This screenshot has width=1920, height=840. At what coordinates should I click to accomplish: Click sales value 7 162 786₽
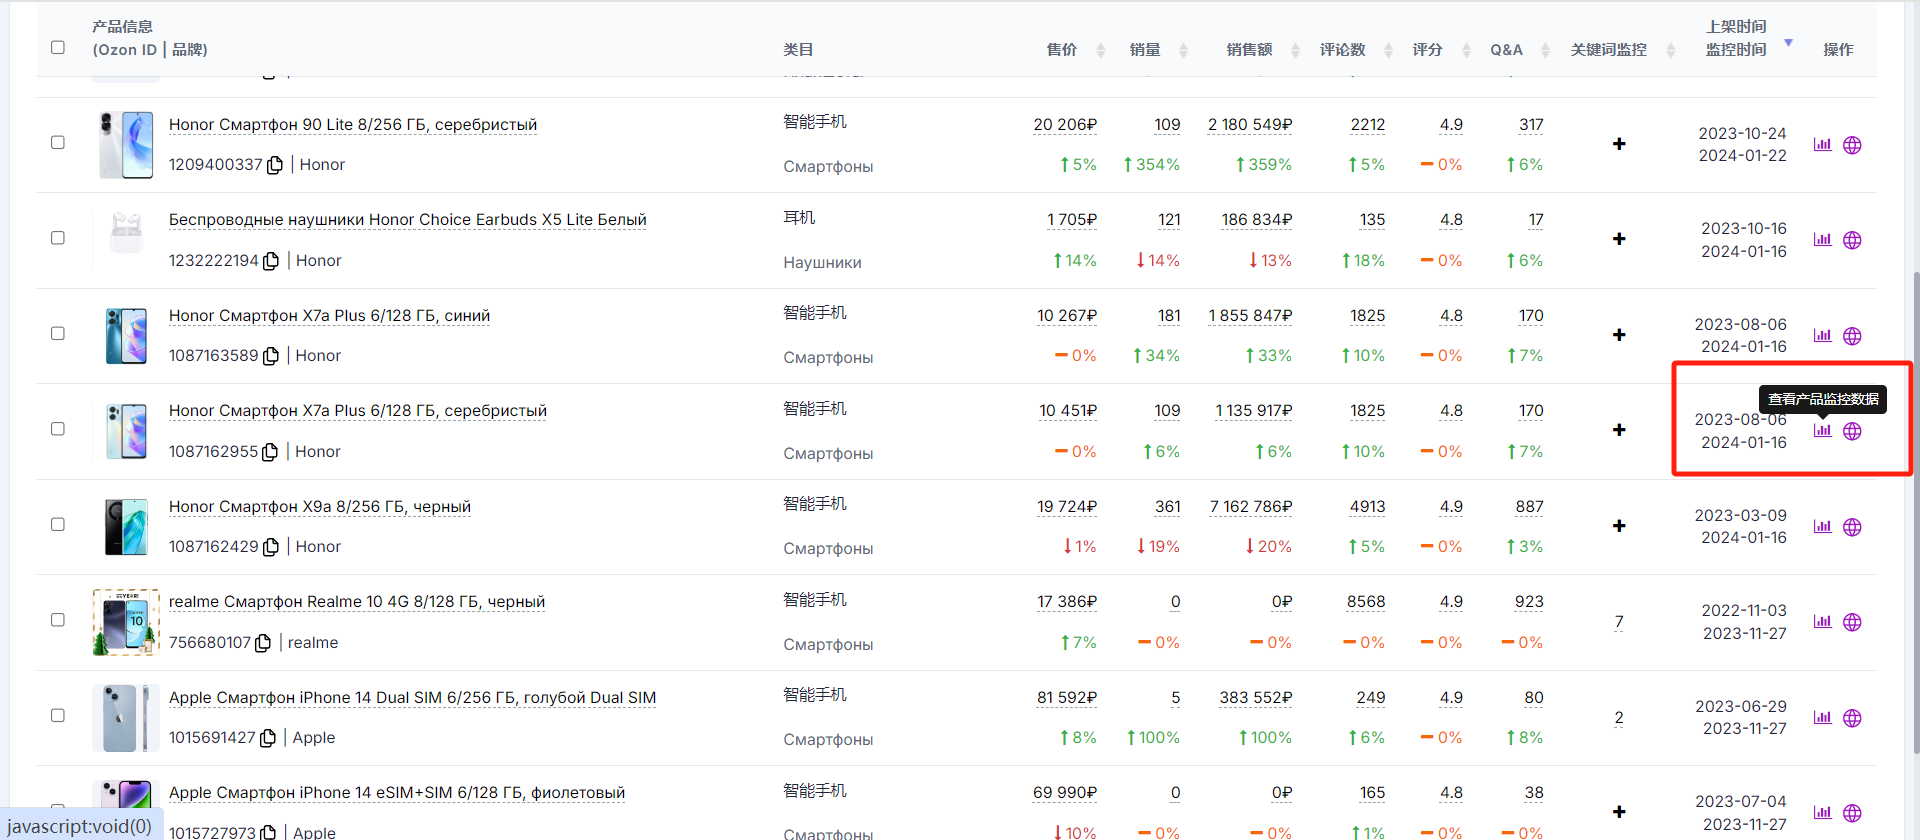1250,507
